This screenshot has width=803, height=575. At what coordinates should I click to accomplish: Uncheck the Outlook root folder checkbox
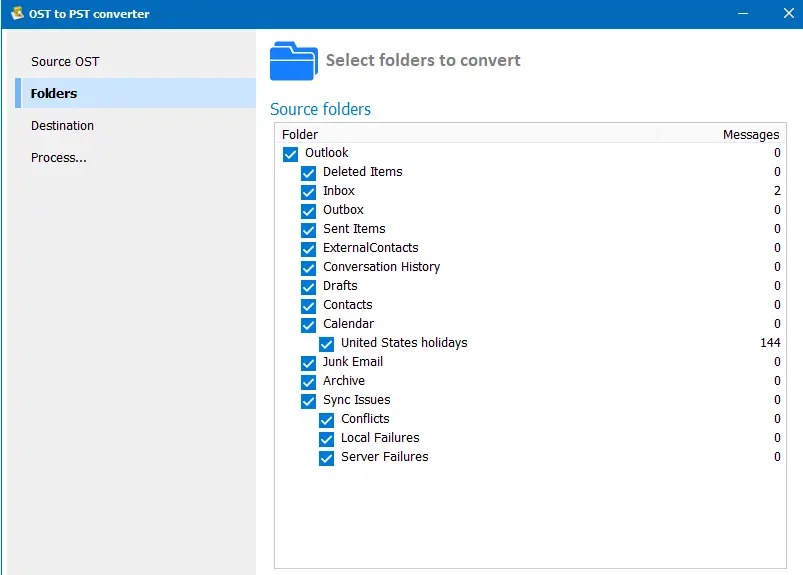(x=290, y=154)
